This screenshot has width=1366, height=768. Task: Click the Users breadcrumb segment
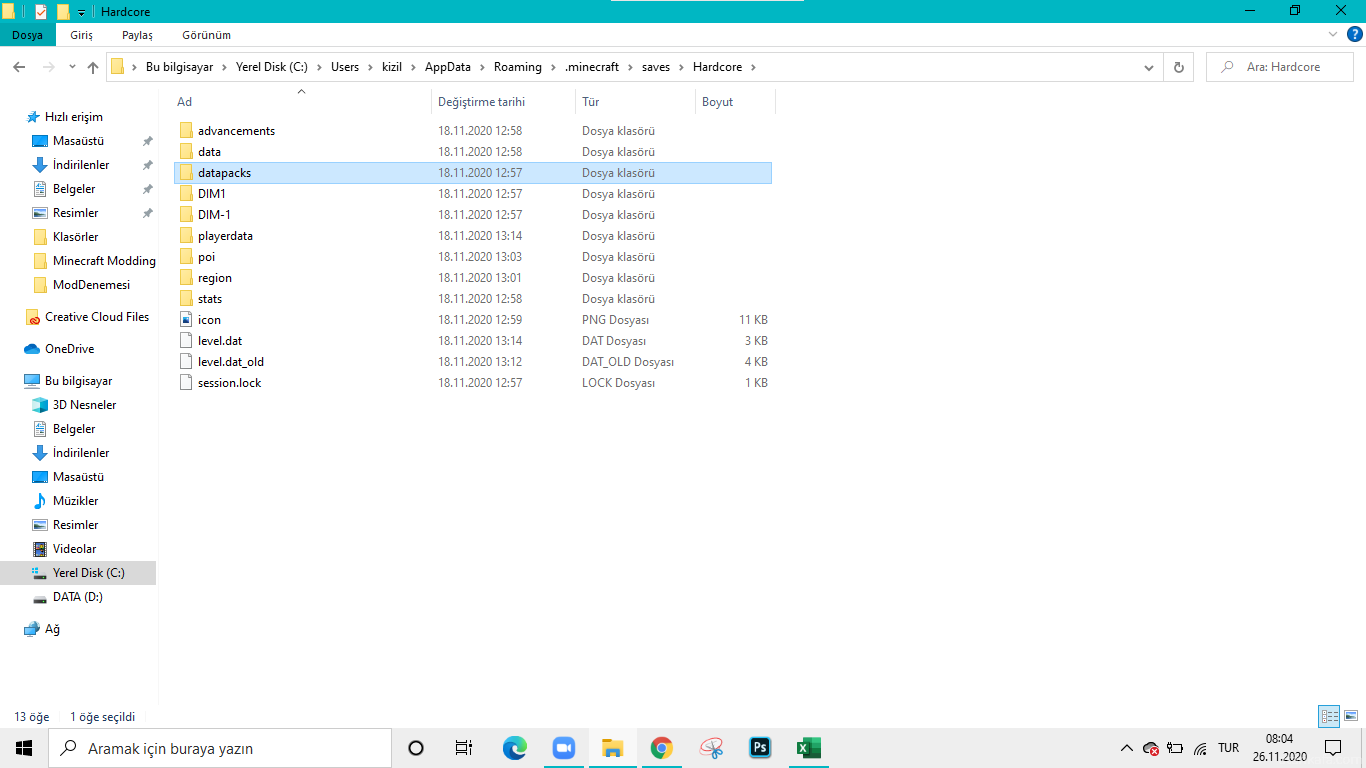[344, 67]
